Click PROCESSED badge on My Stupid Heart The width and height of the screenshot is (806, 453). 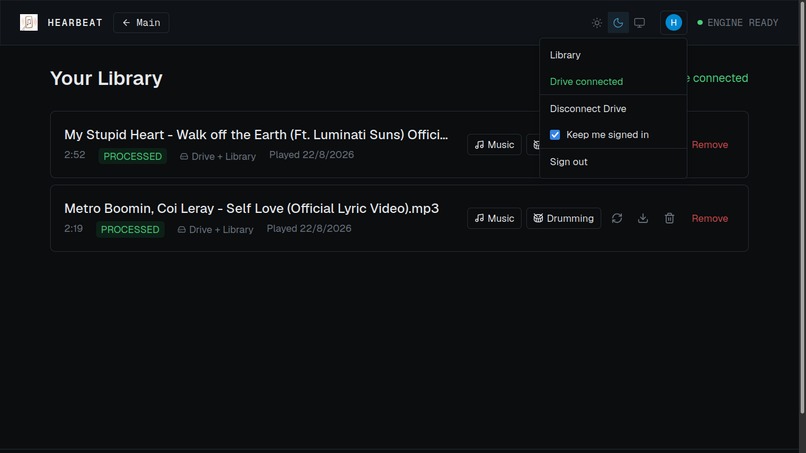pos(133,156)
